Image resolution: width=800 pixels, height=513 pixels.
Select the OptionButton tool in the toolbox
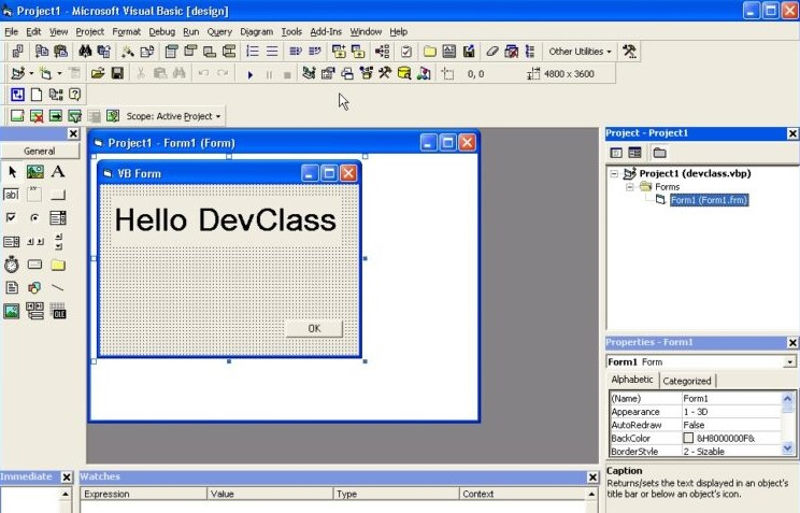[35, 218]
